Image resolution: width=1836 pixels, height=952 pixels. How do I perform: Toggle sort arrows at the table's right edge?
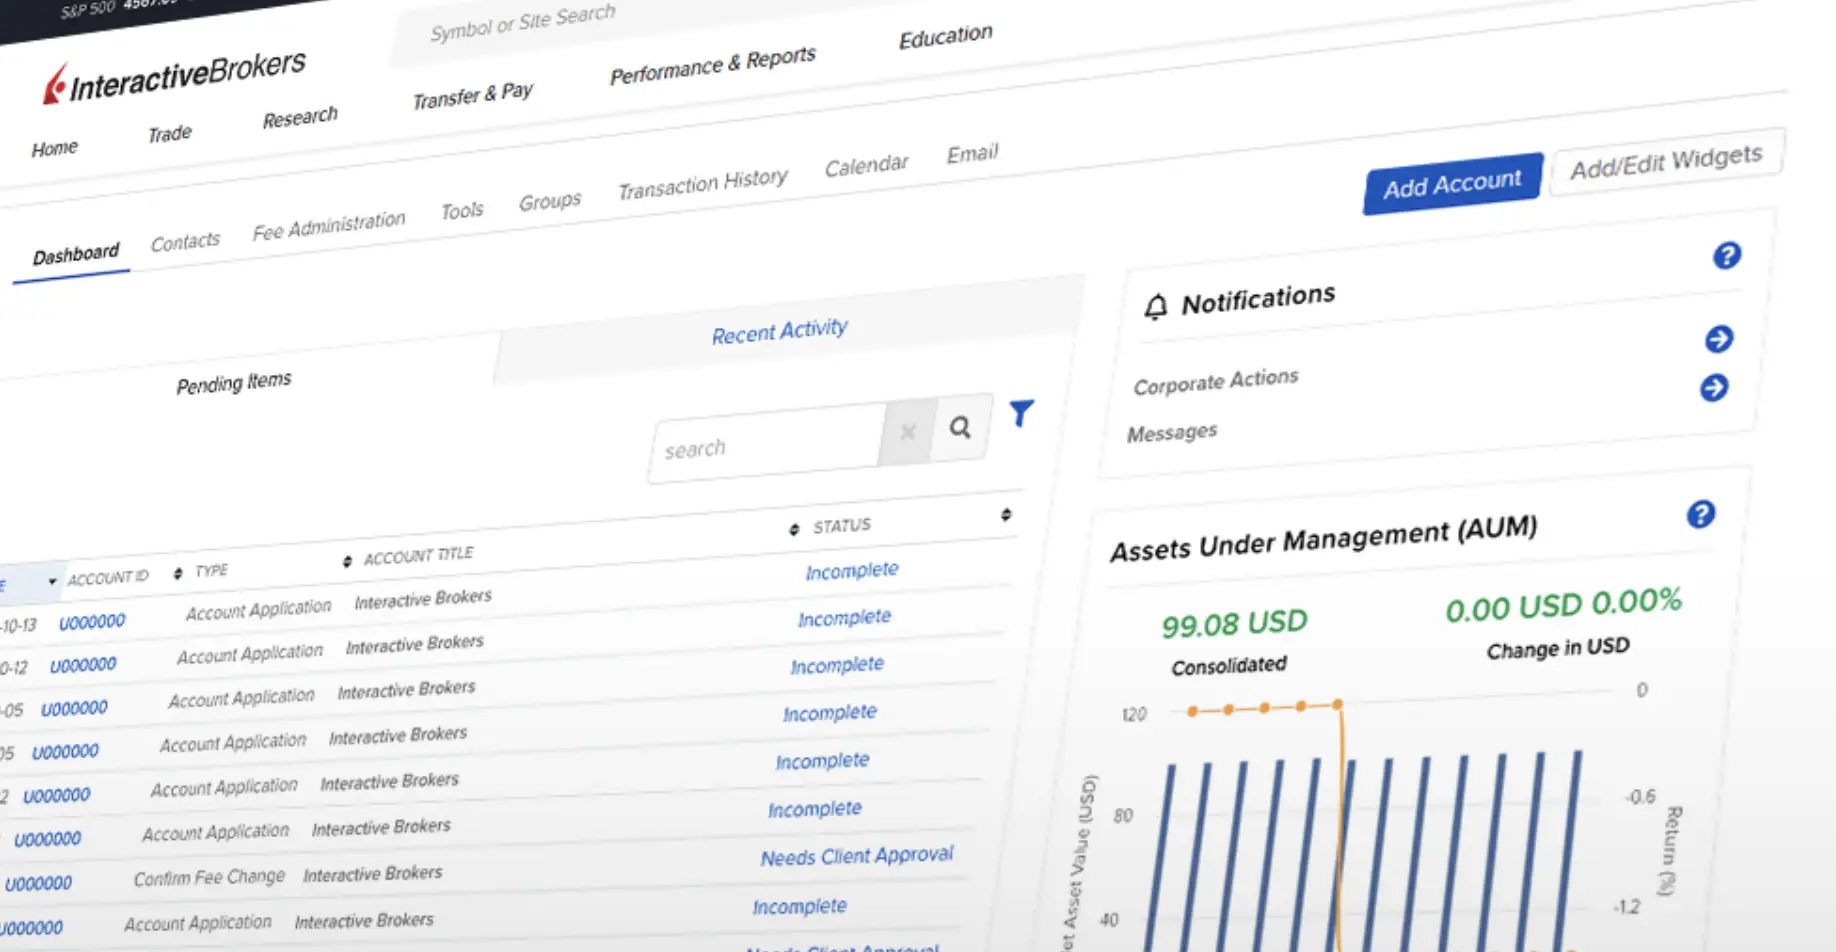[1006, 514]
